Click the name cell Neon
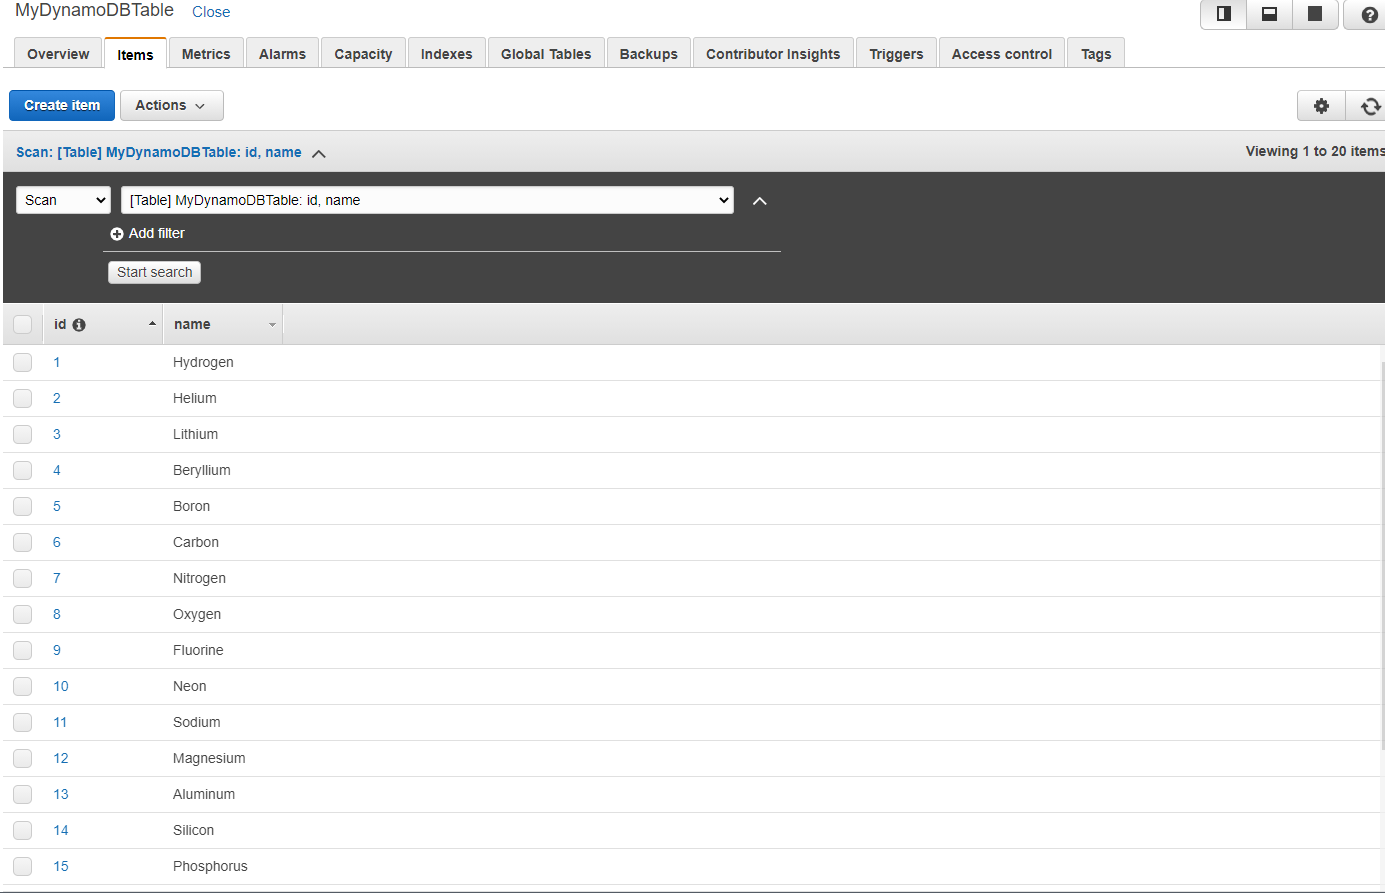The height and width of the screenshot is (893, 1385). 190,686
